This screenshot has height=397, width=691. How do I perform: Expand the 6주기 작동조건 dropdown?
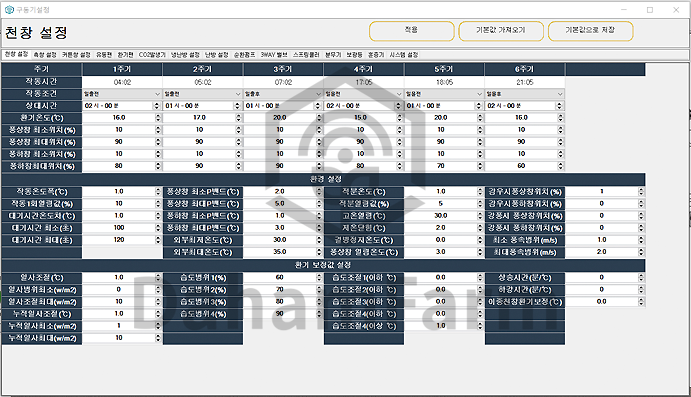pos(524,94)
